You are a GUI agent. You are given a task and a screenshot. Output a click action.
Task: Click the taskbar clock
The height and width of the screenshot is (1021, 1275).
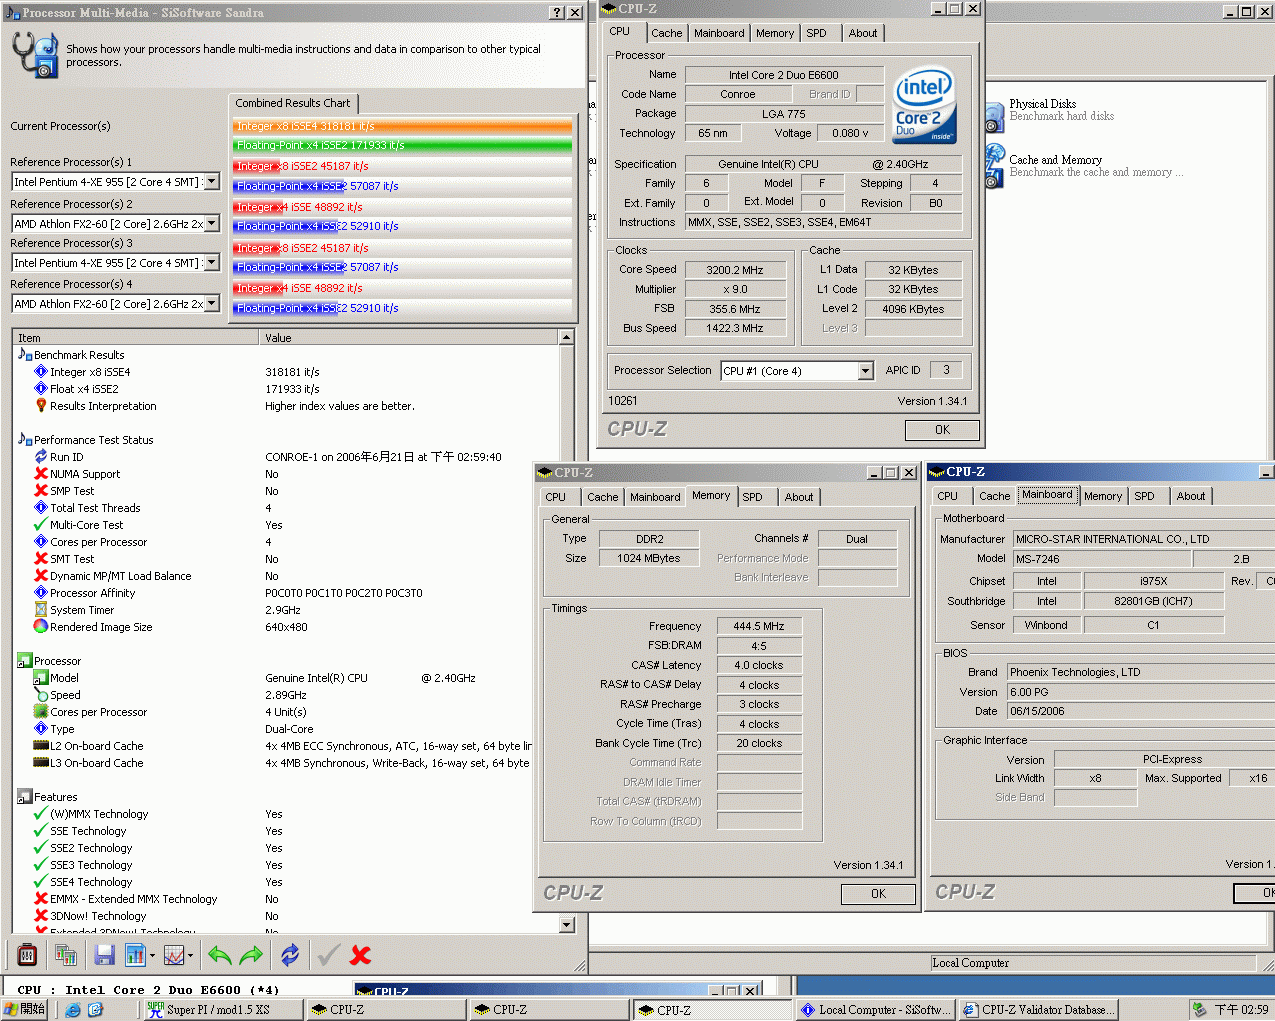pos(1241,1010)
